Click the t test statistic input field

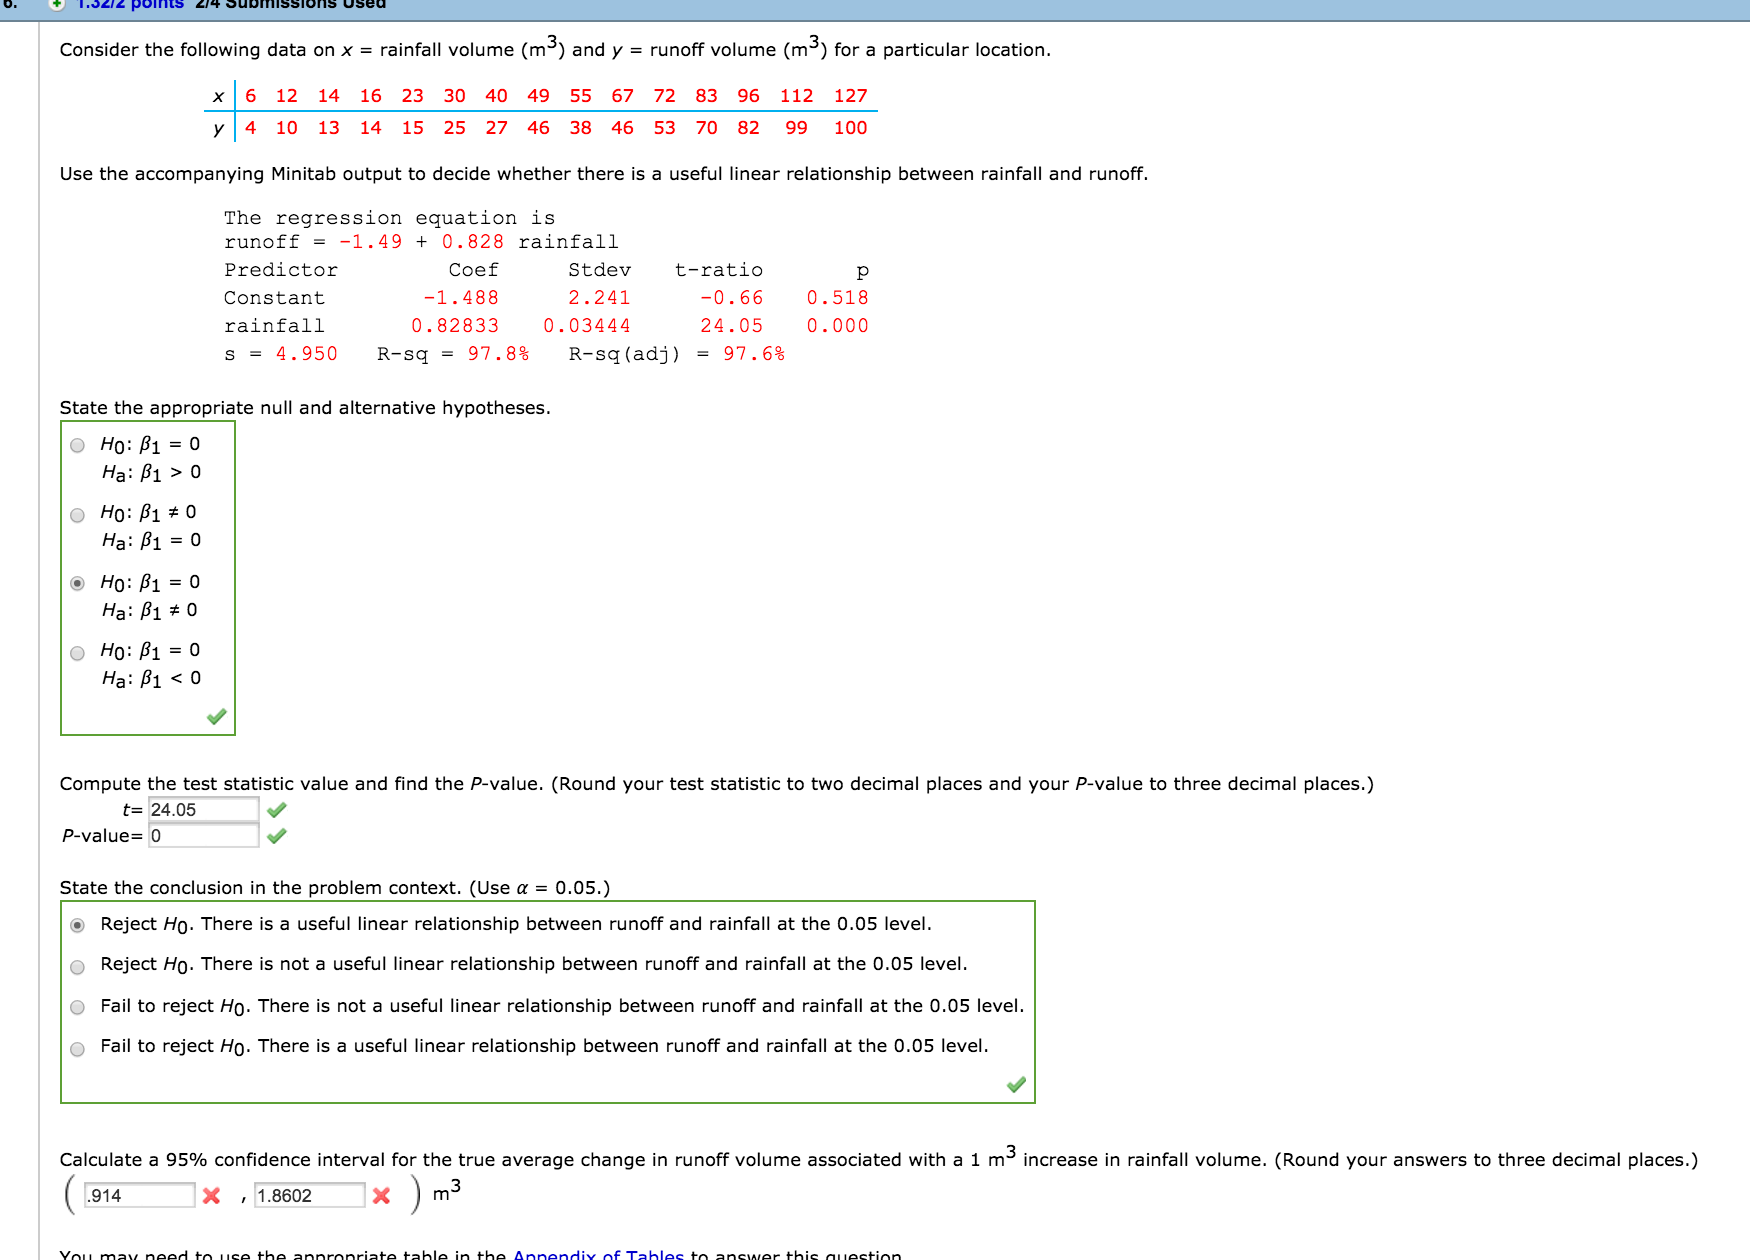[x=203, y=810]
